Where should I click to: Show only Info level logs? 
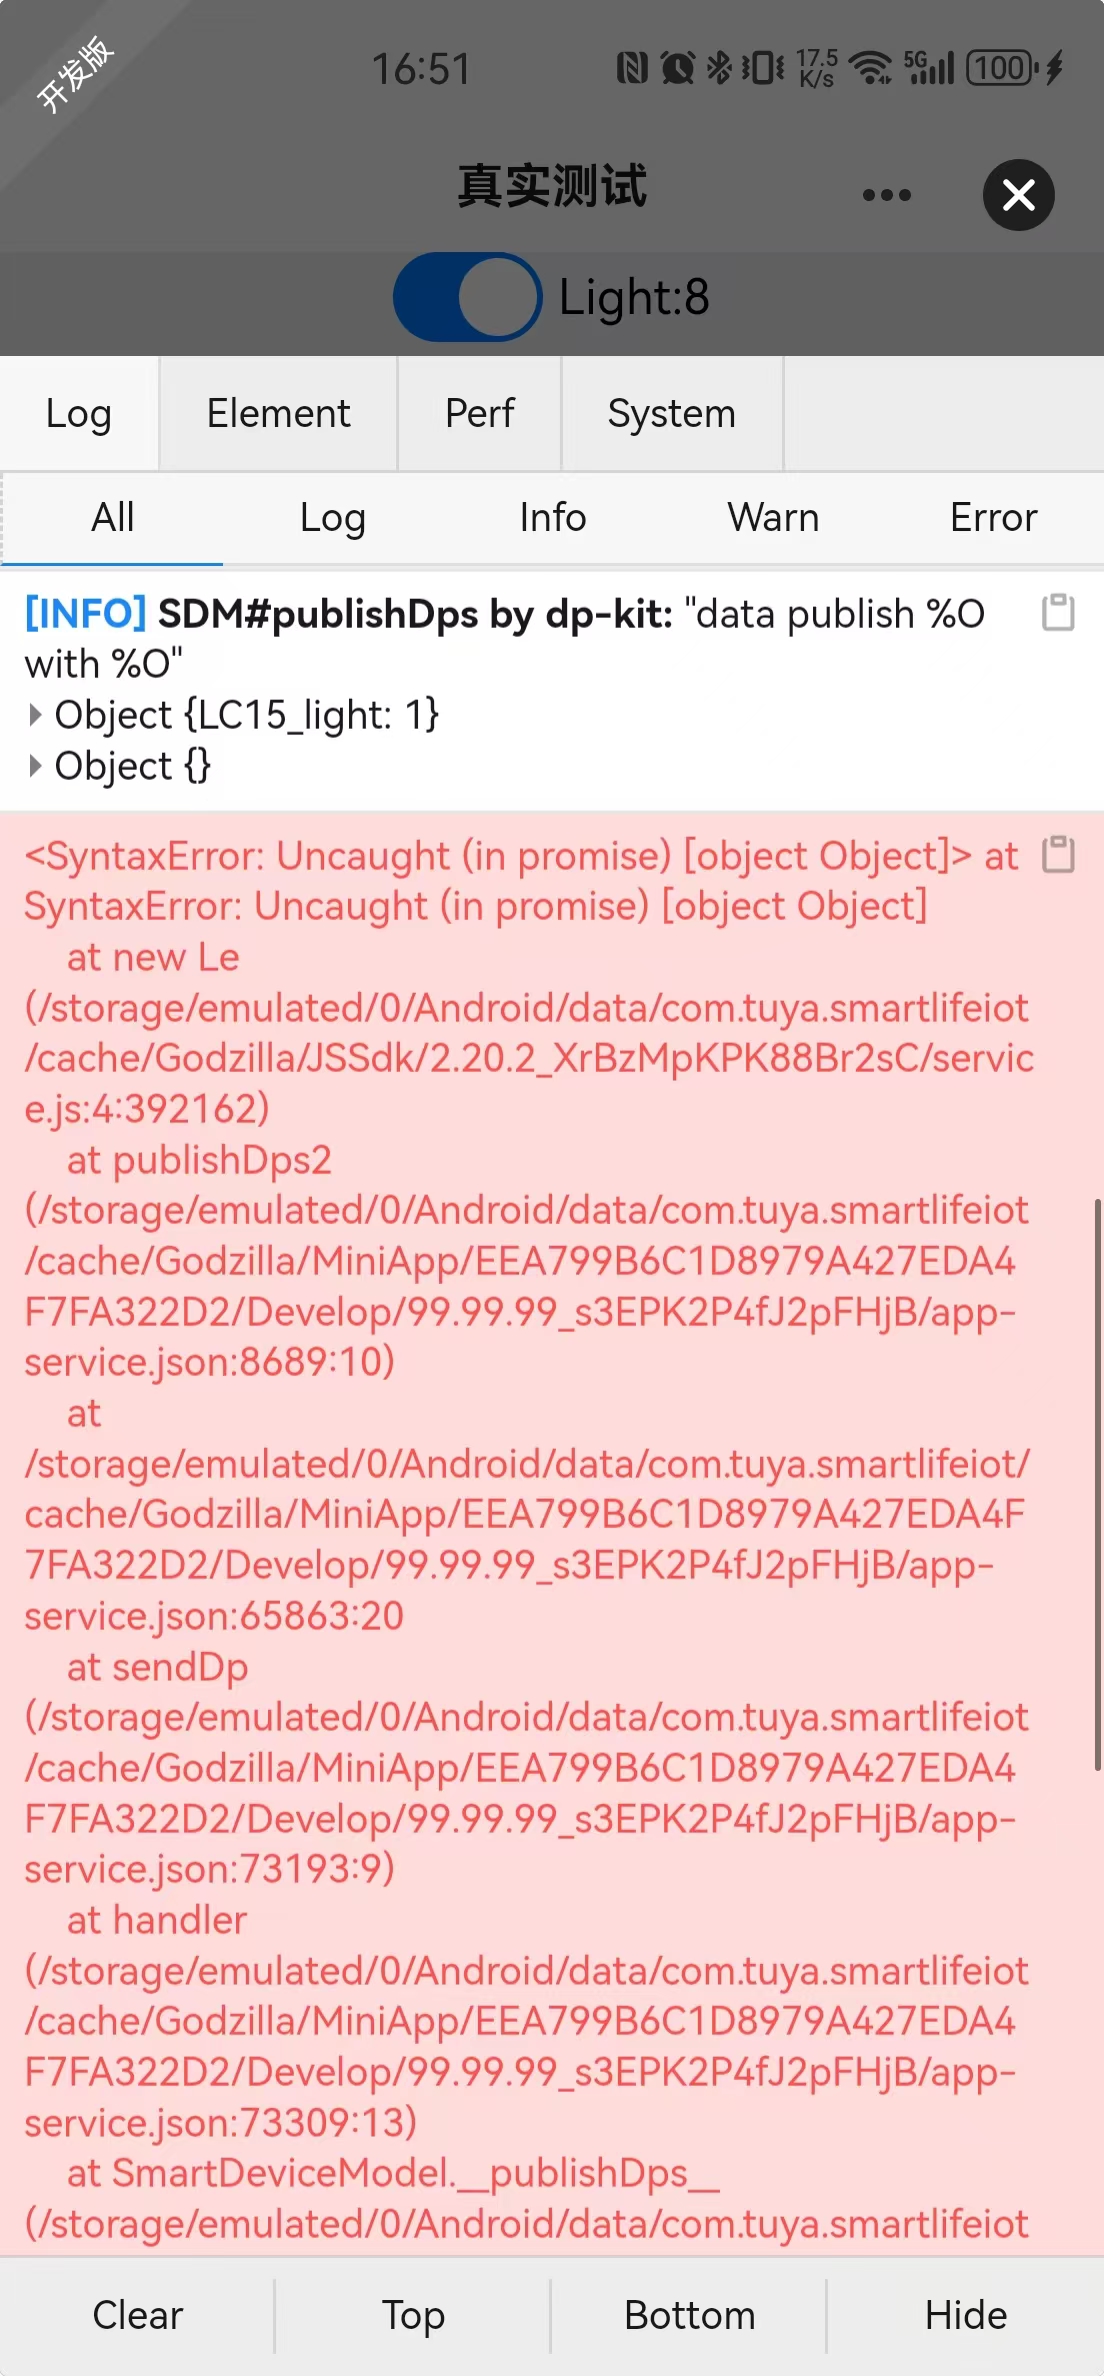(553, 518)
